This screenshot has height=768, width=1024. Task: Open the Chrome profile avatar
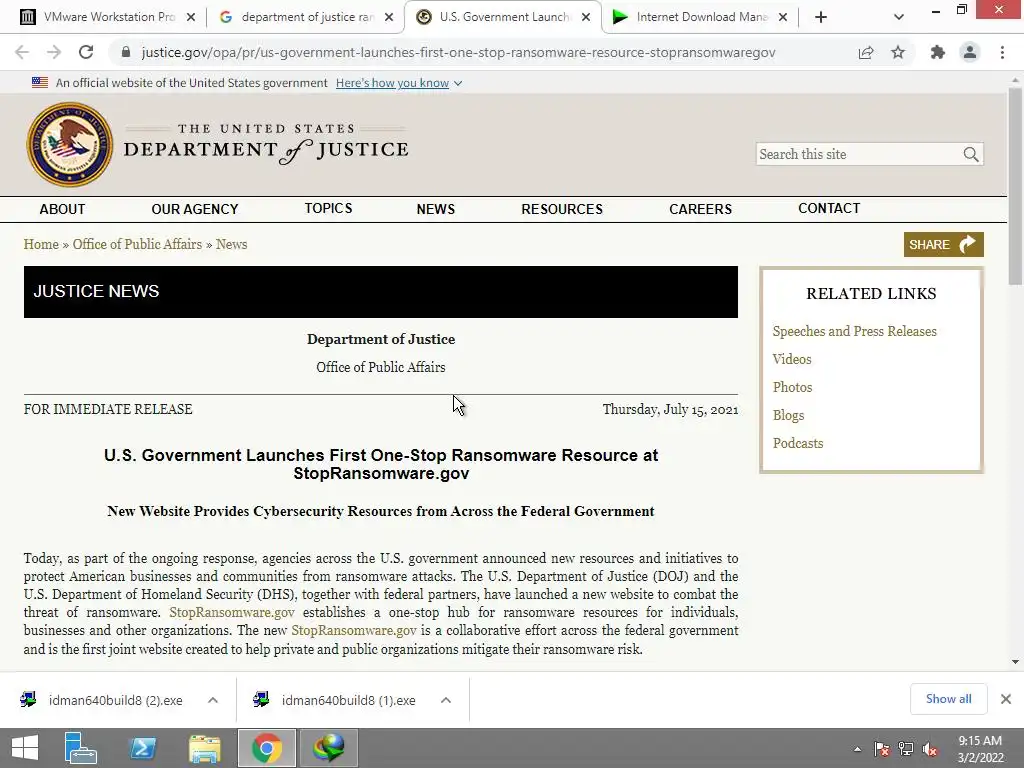point(970,52)
